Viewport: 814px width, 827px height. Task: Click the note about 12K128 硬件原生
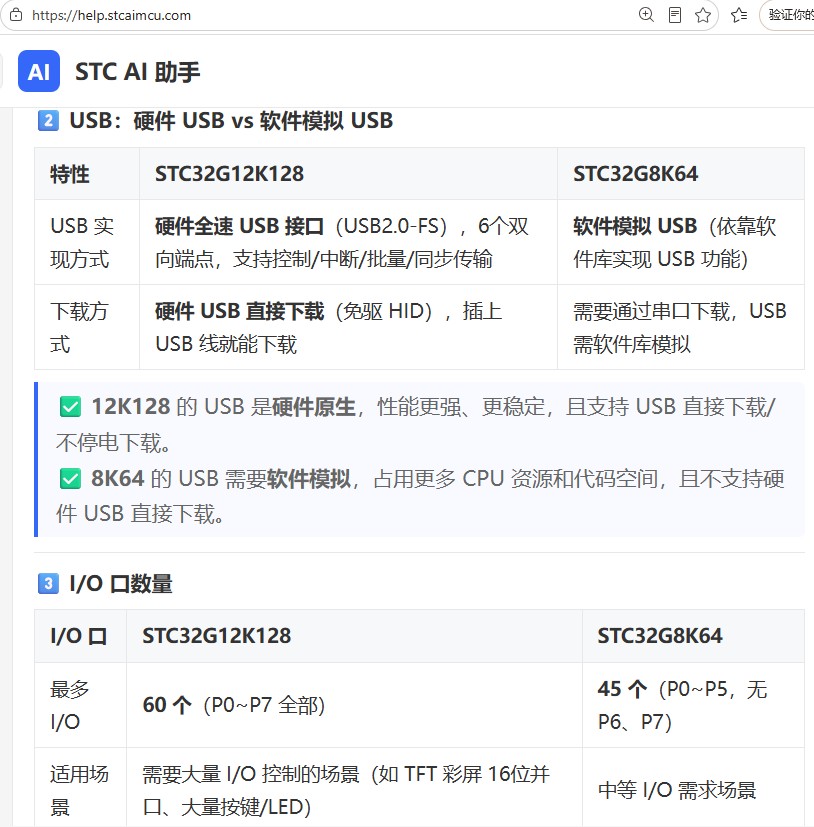point(416,425)
